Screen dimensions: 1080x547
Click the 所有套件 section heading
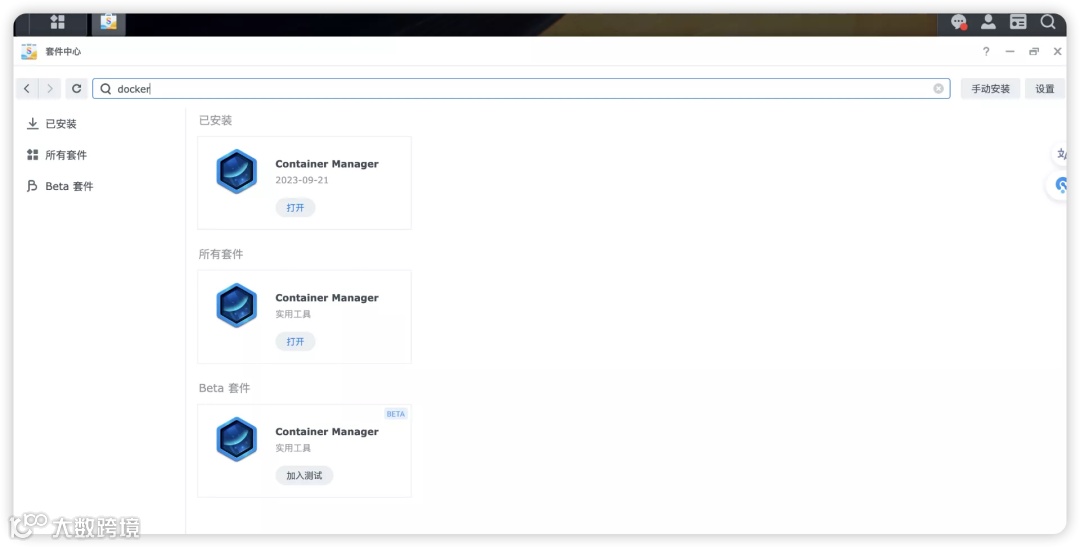pyautogui.click(x=221, y=254)
